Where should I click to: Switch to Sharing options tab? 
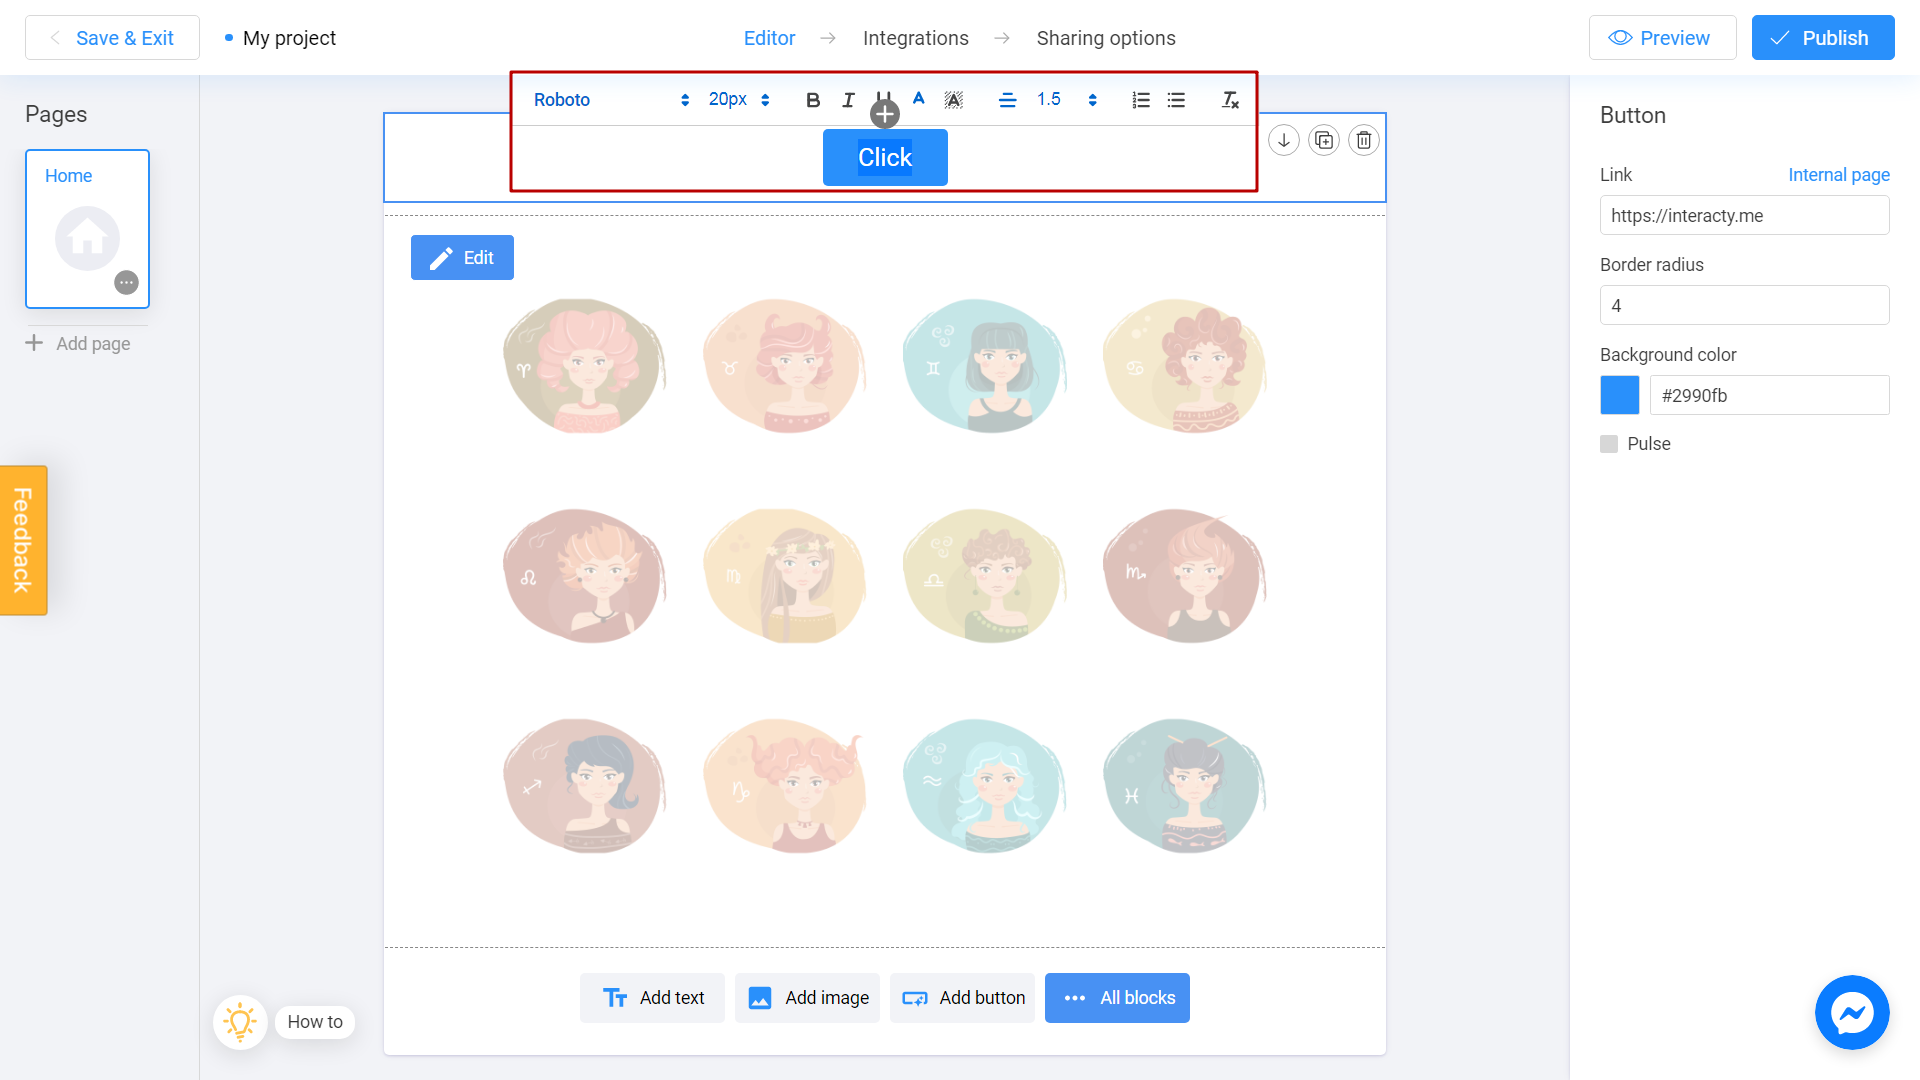pyautogui.click(x=1105, y=38)
